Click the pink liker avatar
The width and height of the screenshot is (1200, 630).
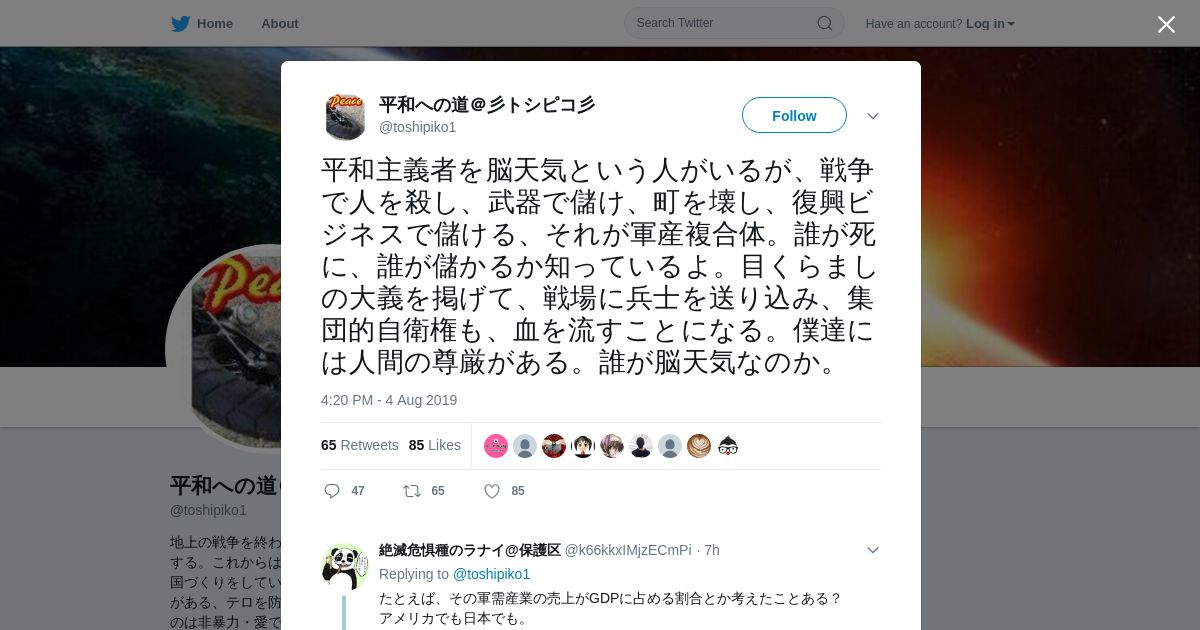pos(496,446)
